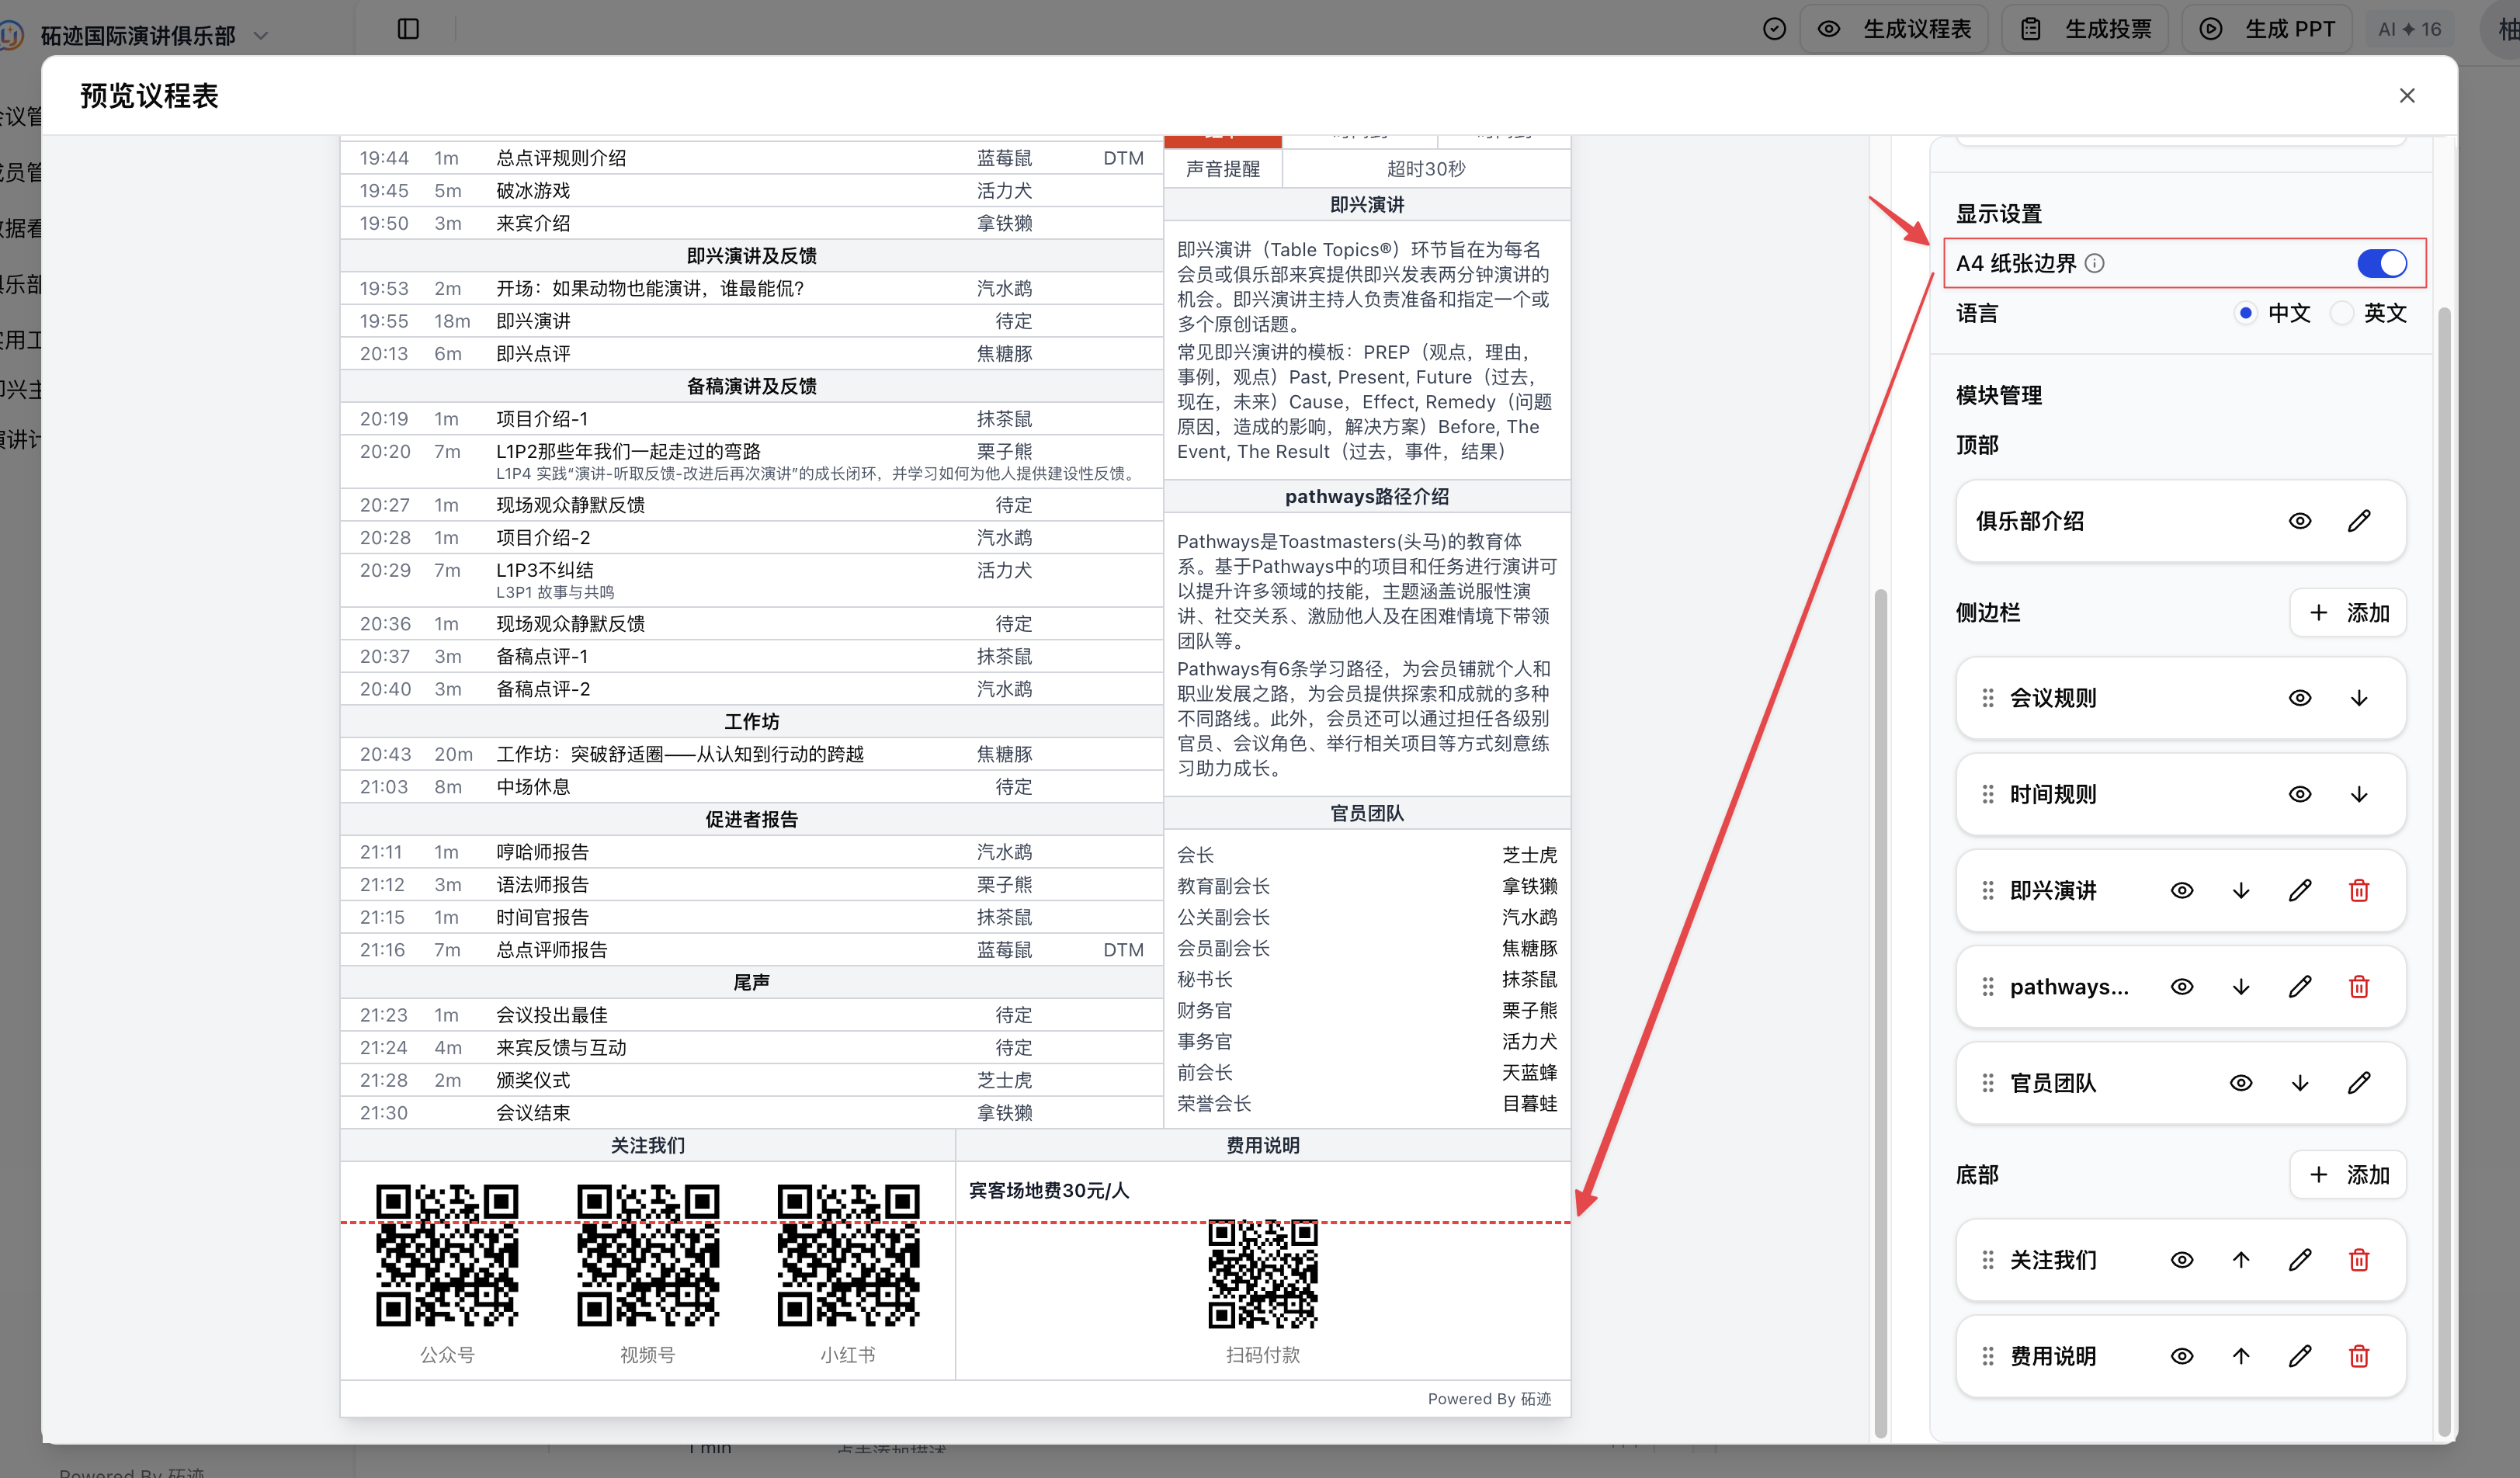Click the 小红书 QR code
Screen dimensions: 2520x1478
tap(848, 1256)
